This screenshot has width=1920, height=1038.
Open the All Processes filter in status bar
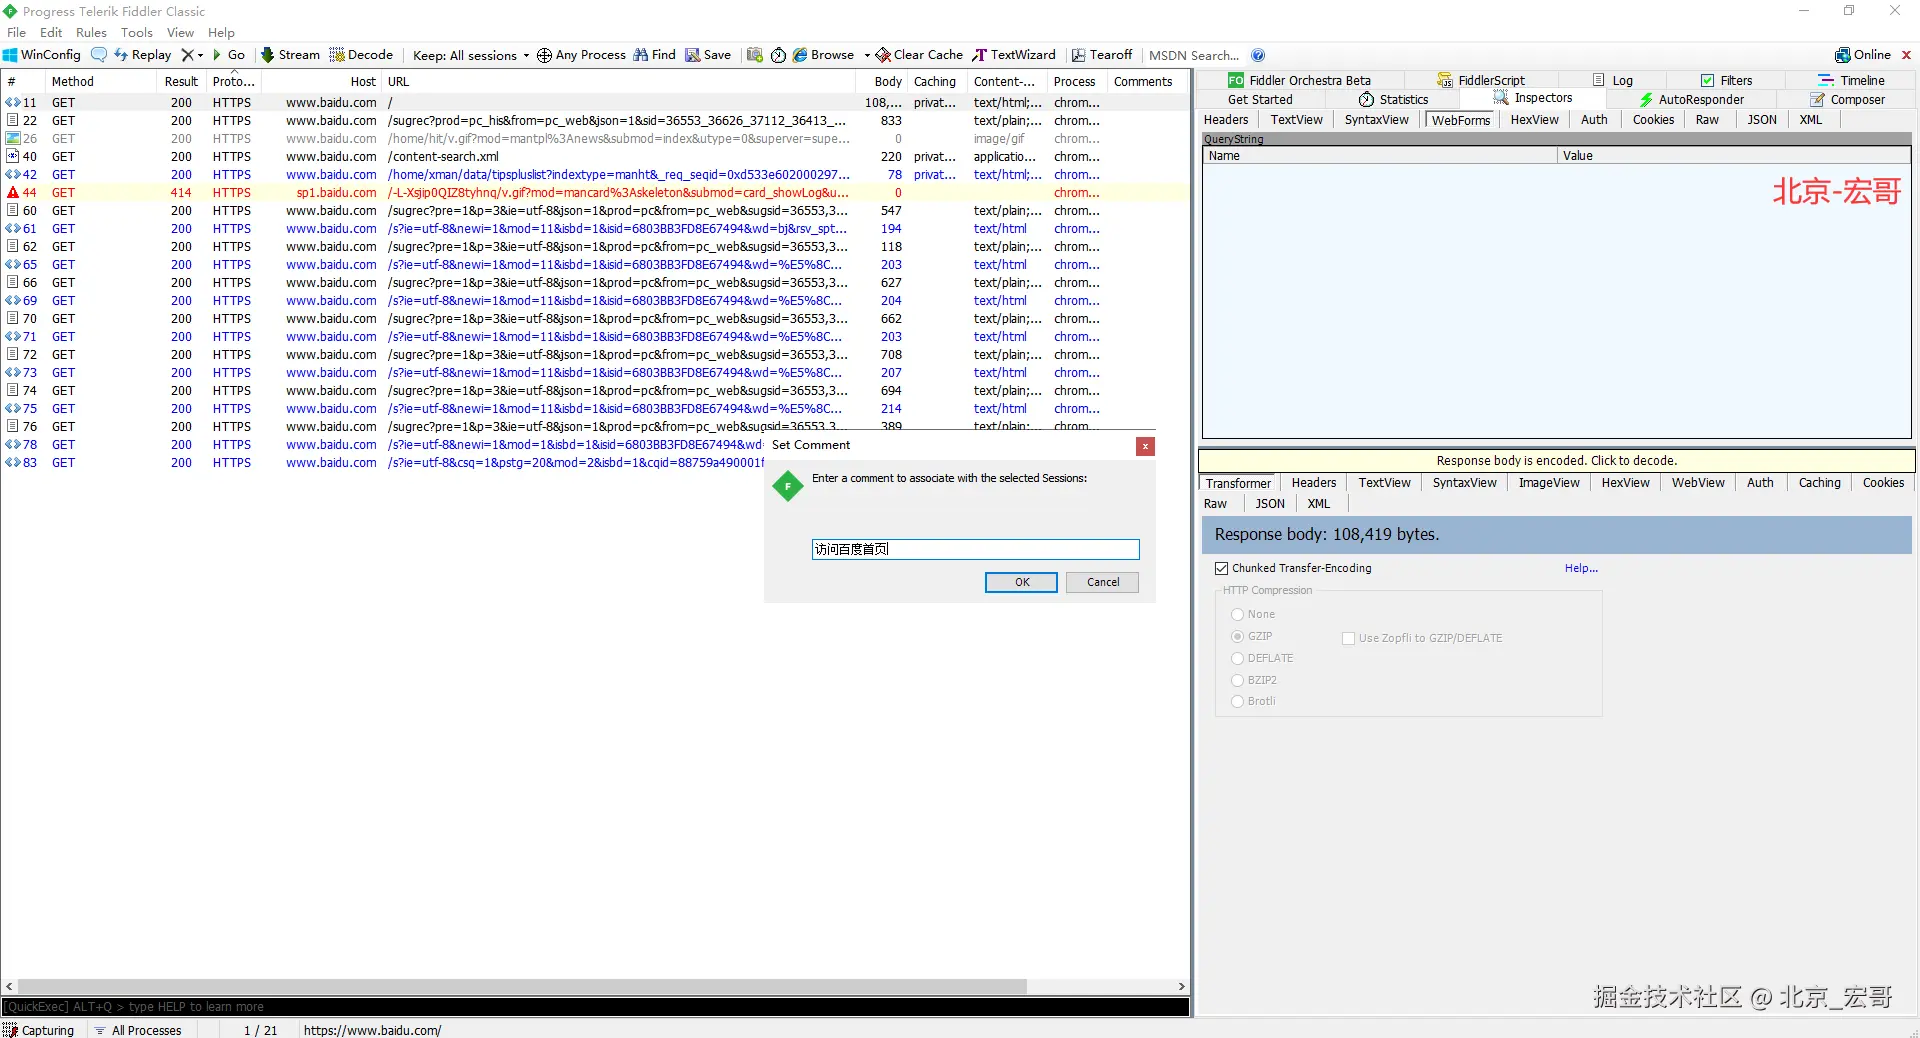click(138, 1030)
